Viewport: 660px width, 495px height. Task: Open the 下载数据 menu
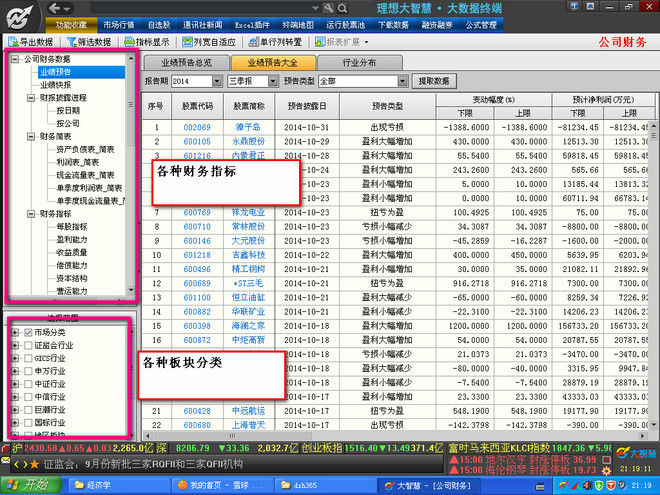[393, 25]
